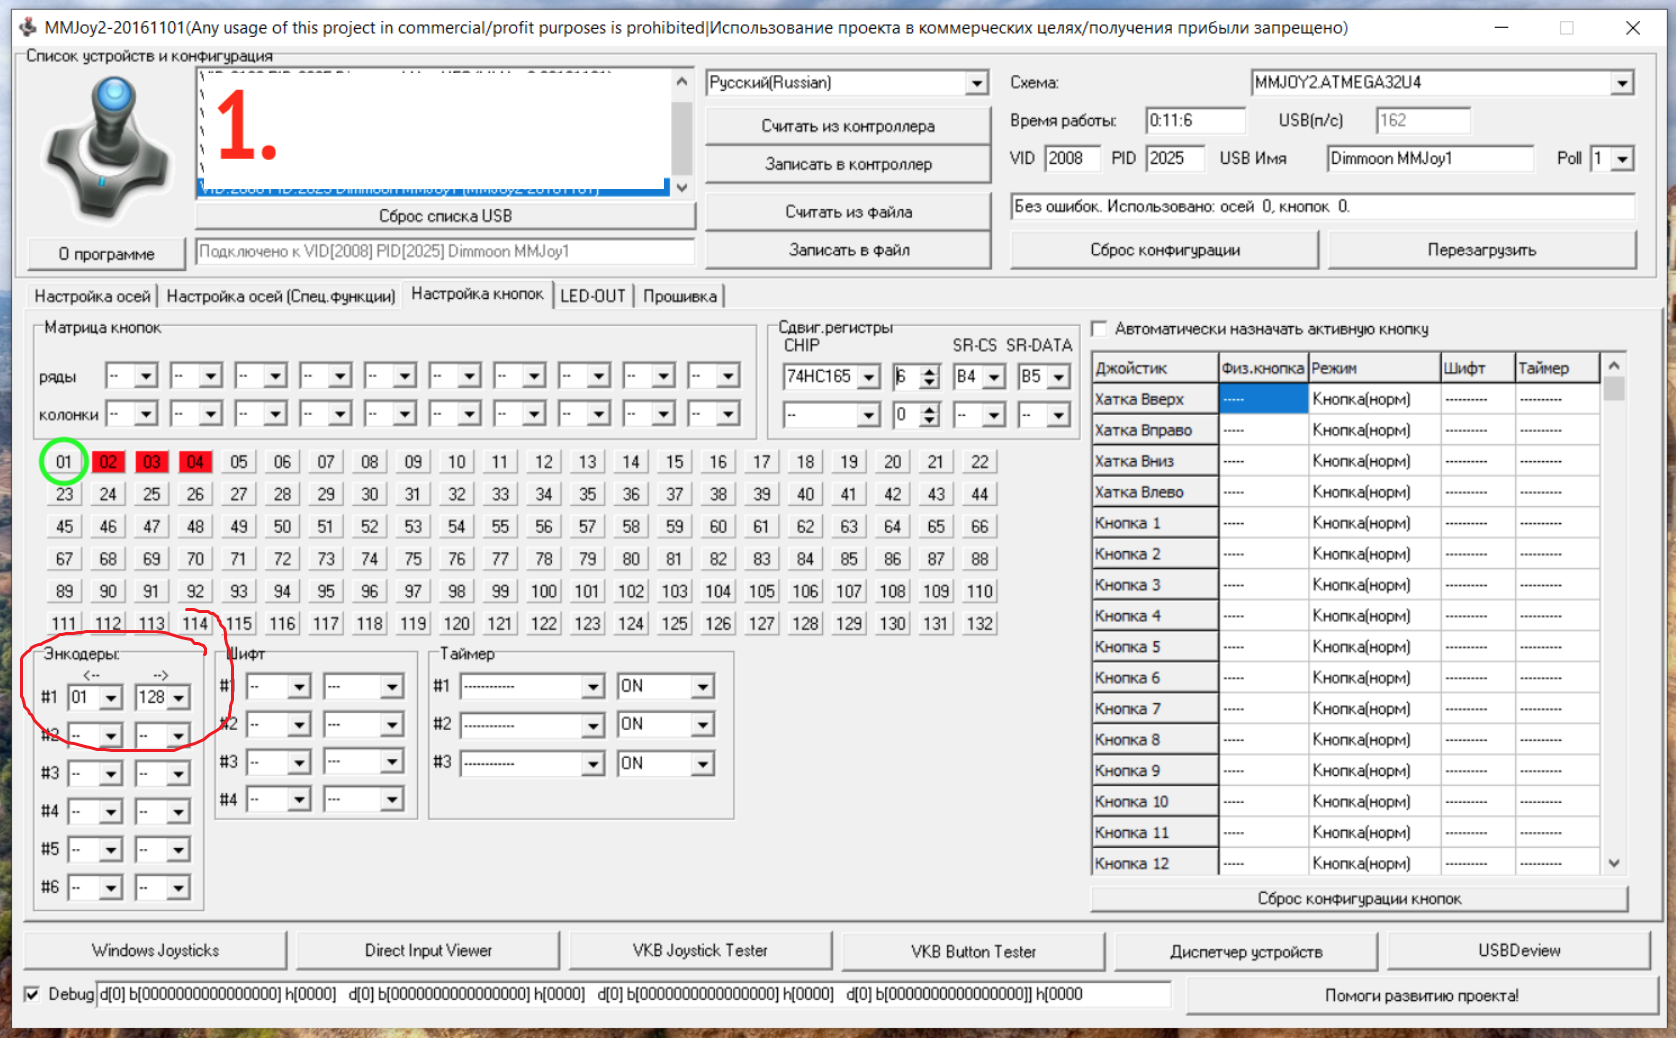Click Записать в контроллер button
Viewport: 1676px width, 1038px height.
click(848, 164)
